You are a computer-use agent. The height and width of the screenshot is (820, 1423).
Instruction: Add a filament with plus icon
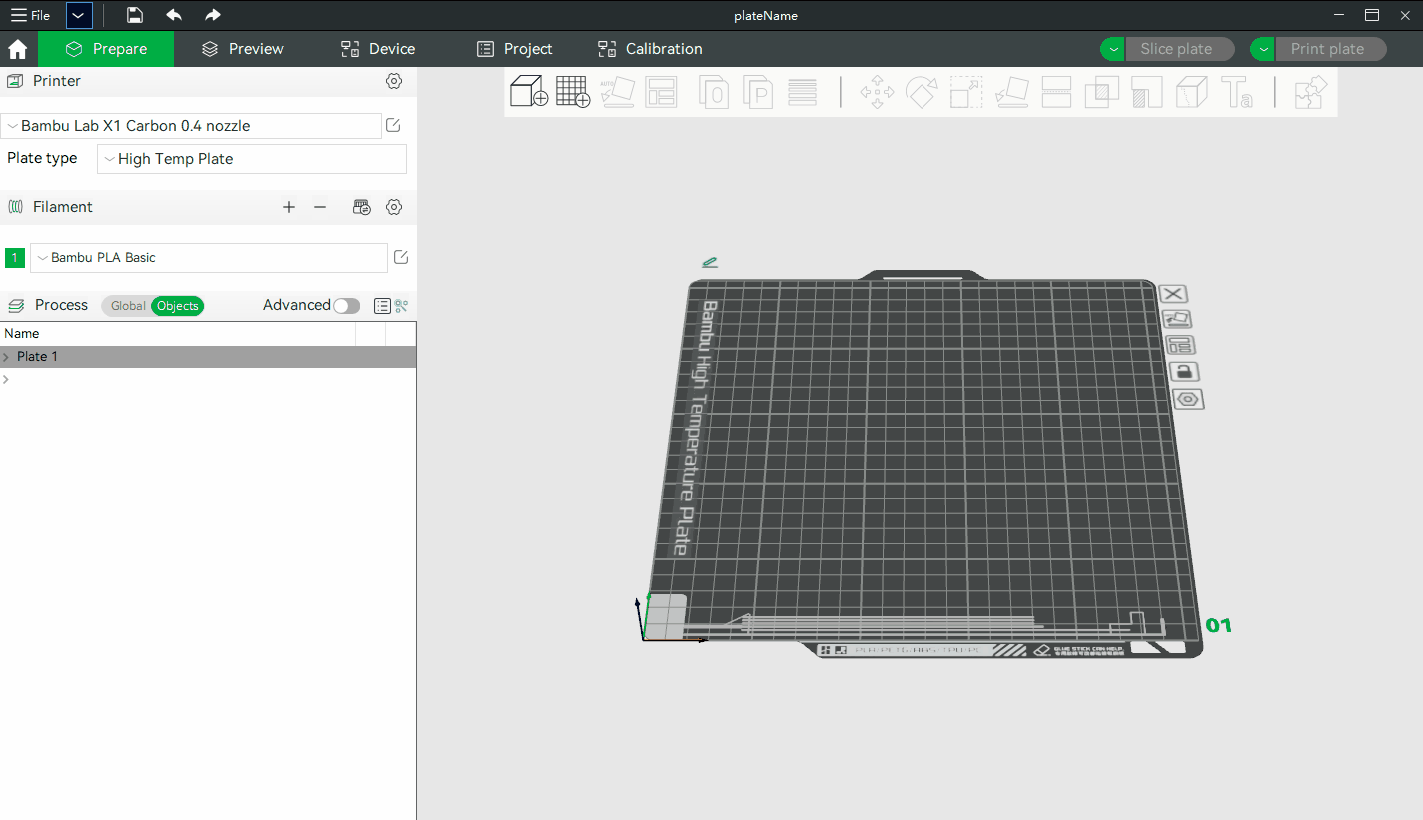click(x=289, y=207)
